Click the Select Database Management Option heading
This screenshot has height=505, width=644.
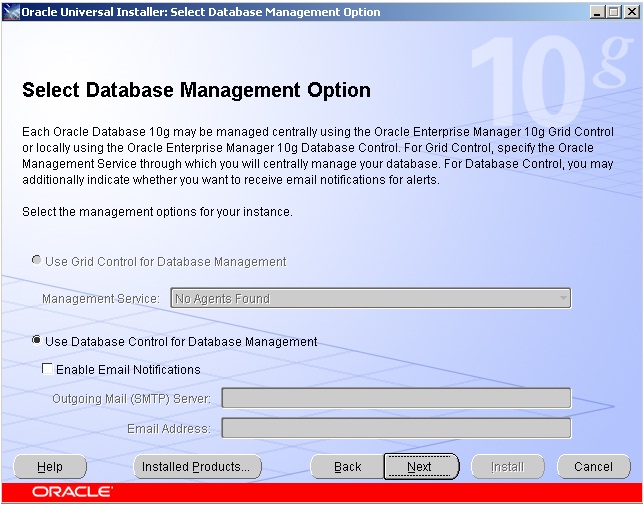click(196, 90)
